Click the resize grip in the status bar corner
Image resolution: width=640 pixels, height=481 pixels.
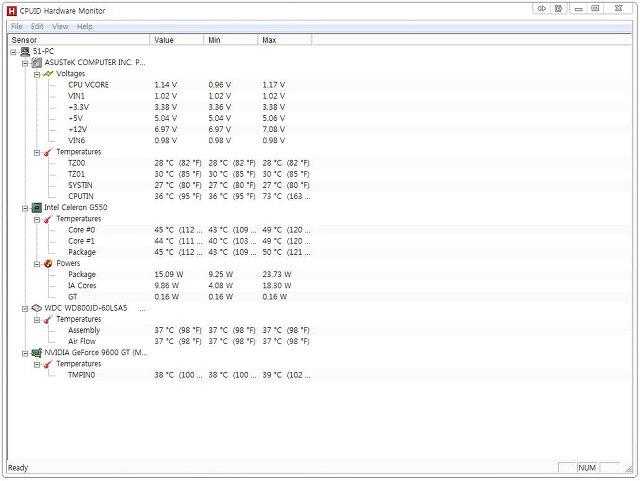pos(629,469)
